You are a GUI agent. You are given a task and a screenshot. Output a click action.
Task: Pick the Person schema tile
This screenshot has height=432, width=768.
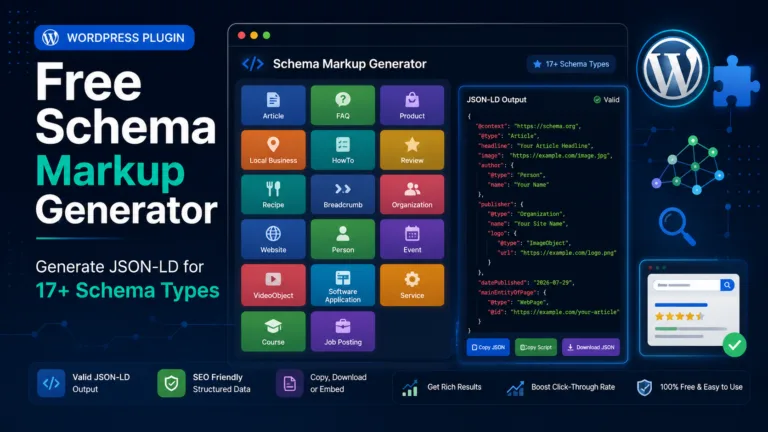click(343, 239)
